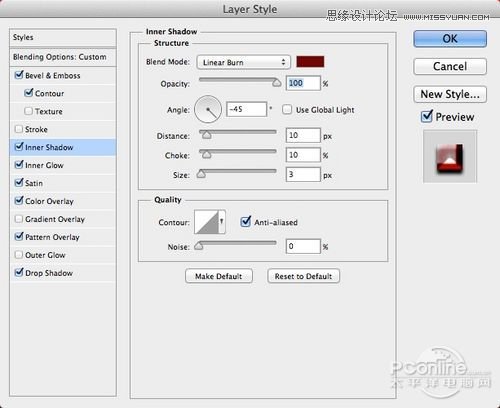Click the Noise slider handle
Viewport: 500px width, 408px height.
coord(199,246)
